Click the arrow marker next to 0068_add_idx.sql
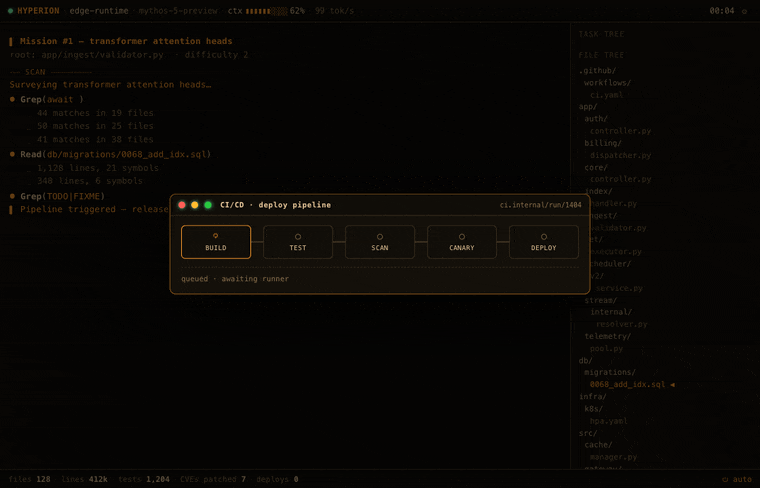This screenshot has width=760, height=488. point(672,384)
